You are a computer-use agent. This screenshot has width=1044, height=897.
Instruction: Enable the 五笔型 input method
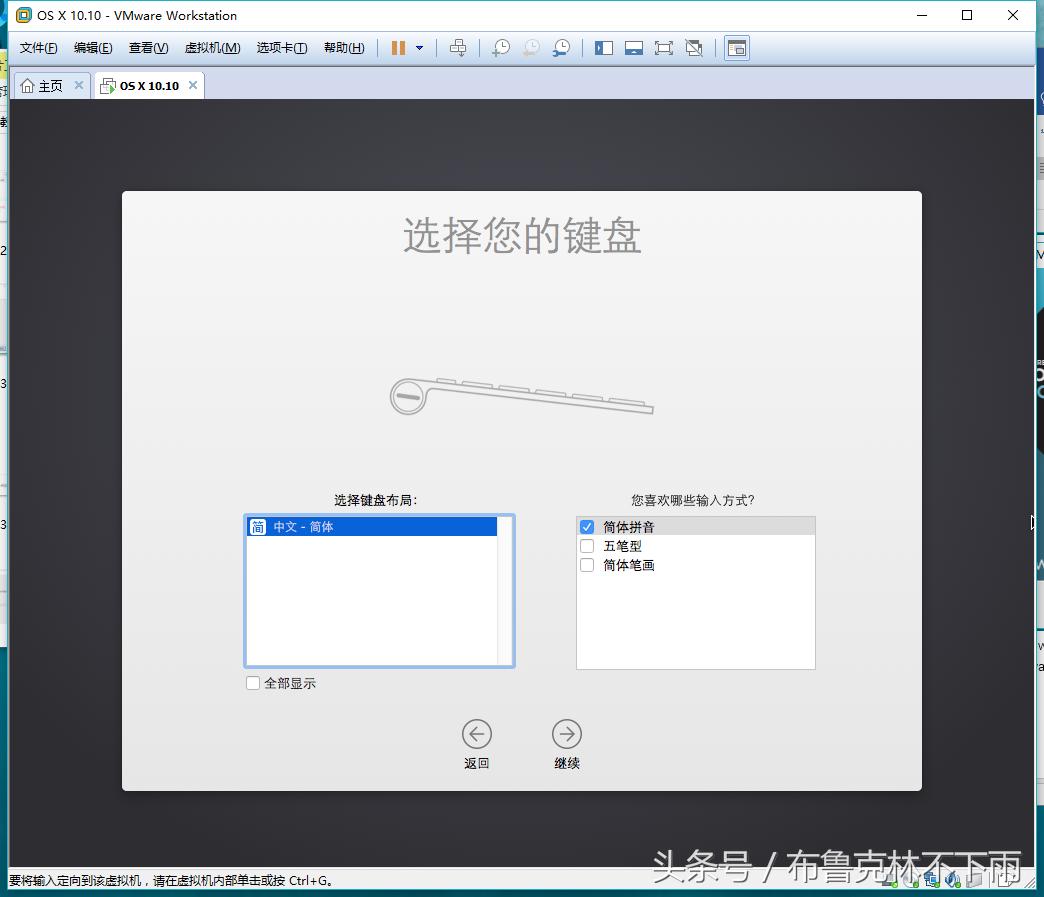[x=587, y=546]
